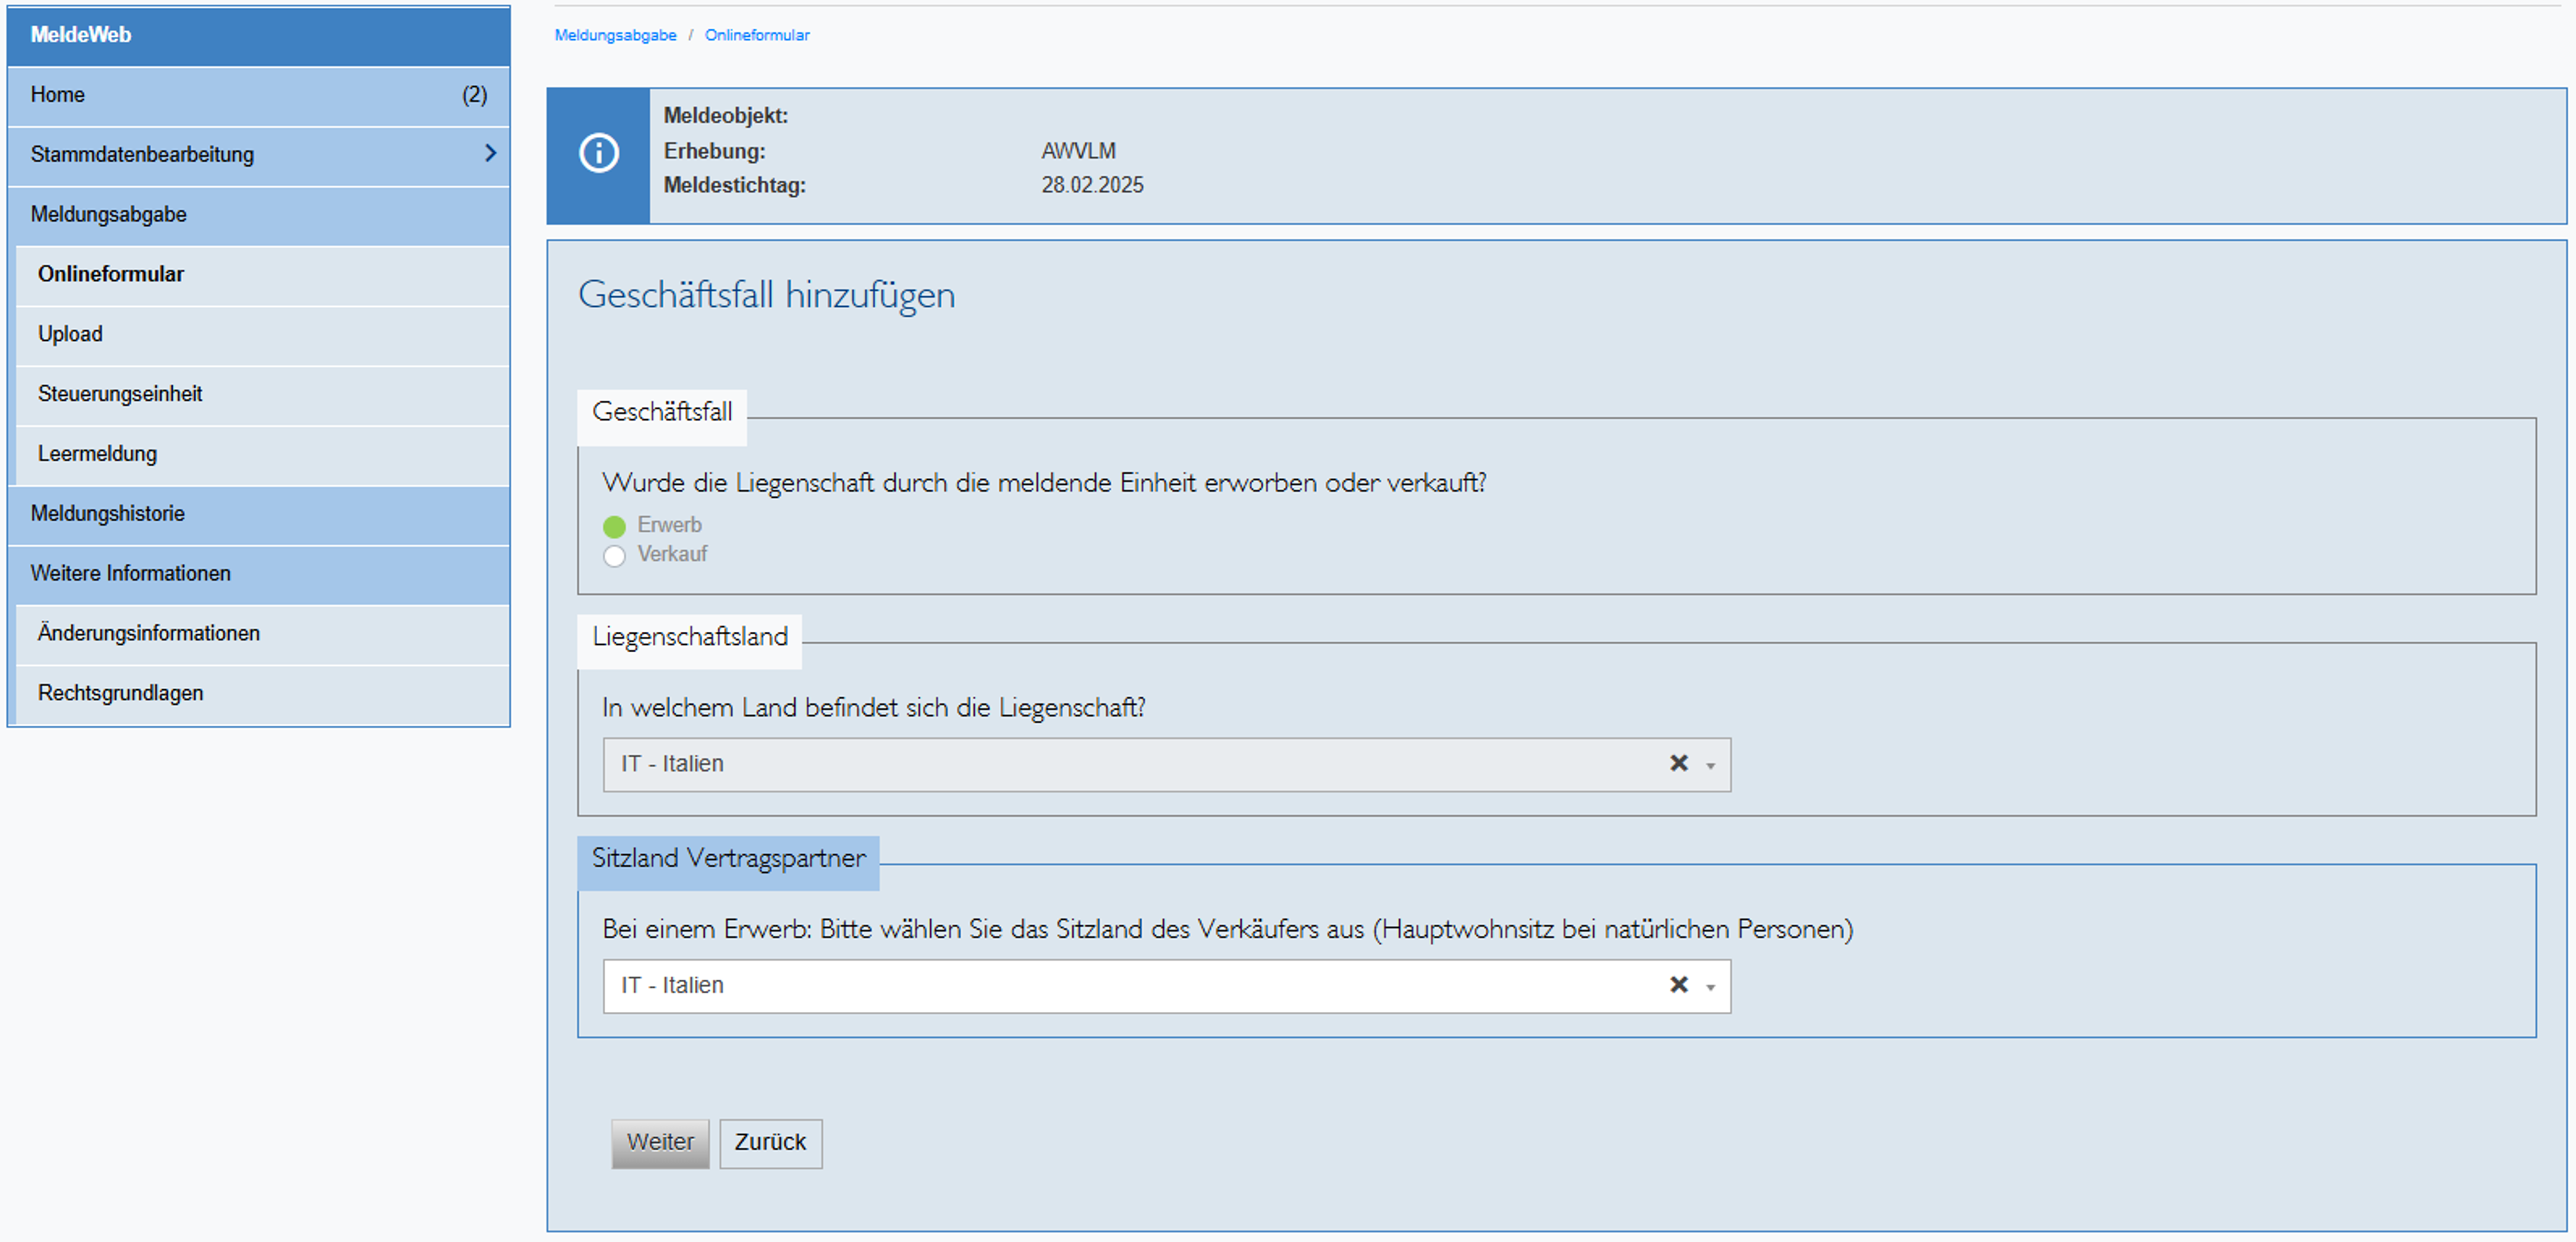Go to Onlineformular sidebar item
The image size is (2576, 1242).
click(111, 274)
